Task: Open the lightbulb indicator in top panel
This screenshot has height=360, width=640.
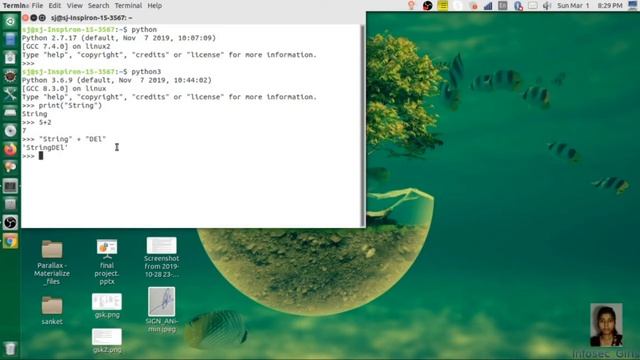Action: 411,5
